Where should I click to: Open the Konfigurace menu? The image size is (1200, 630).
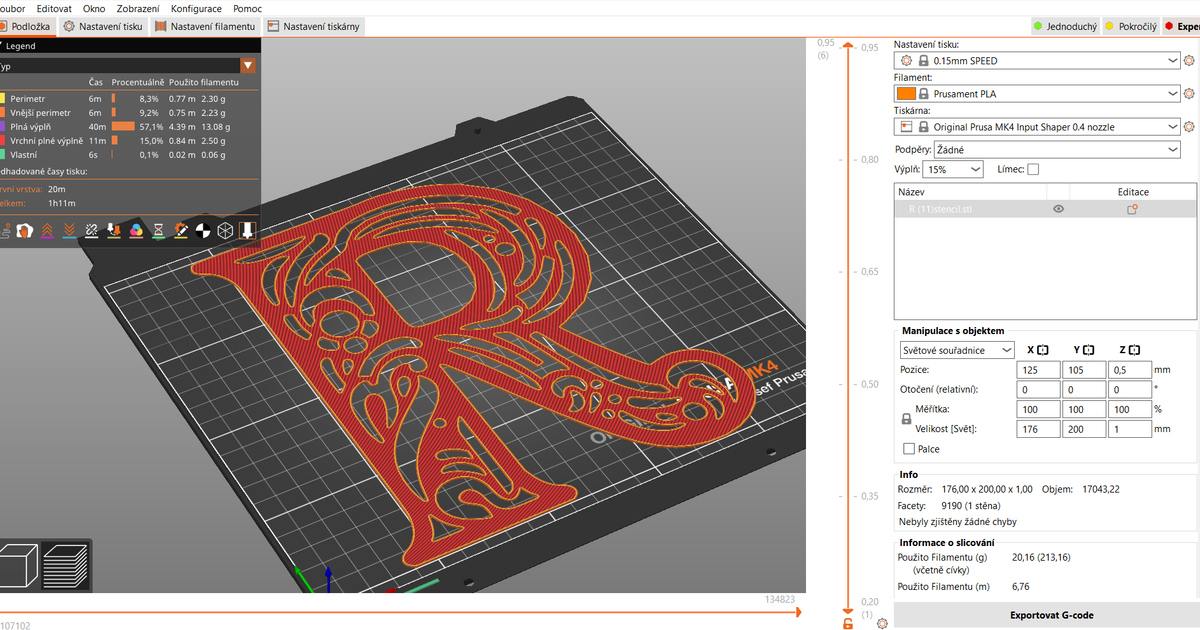point(196,8)
